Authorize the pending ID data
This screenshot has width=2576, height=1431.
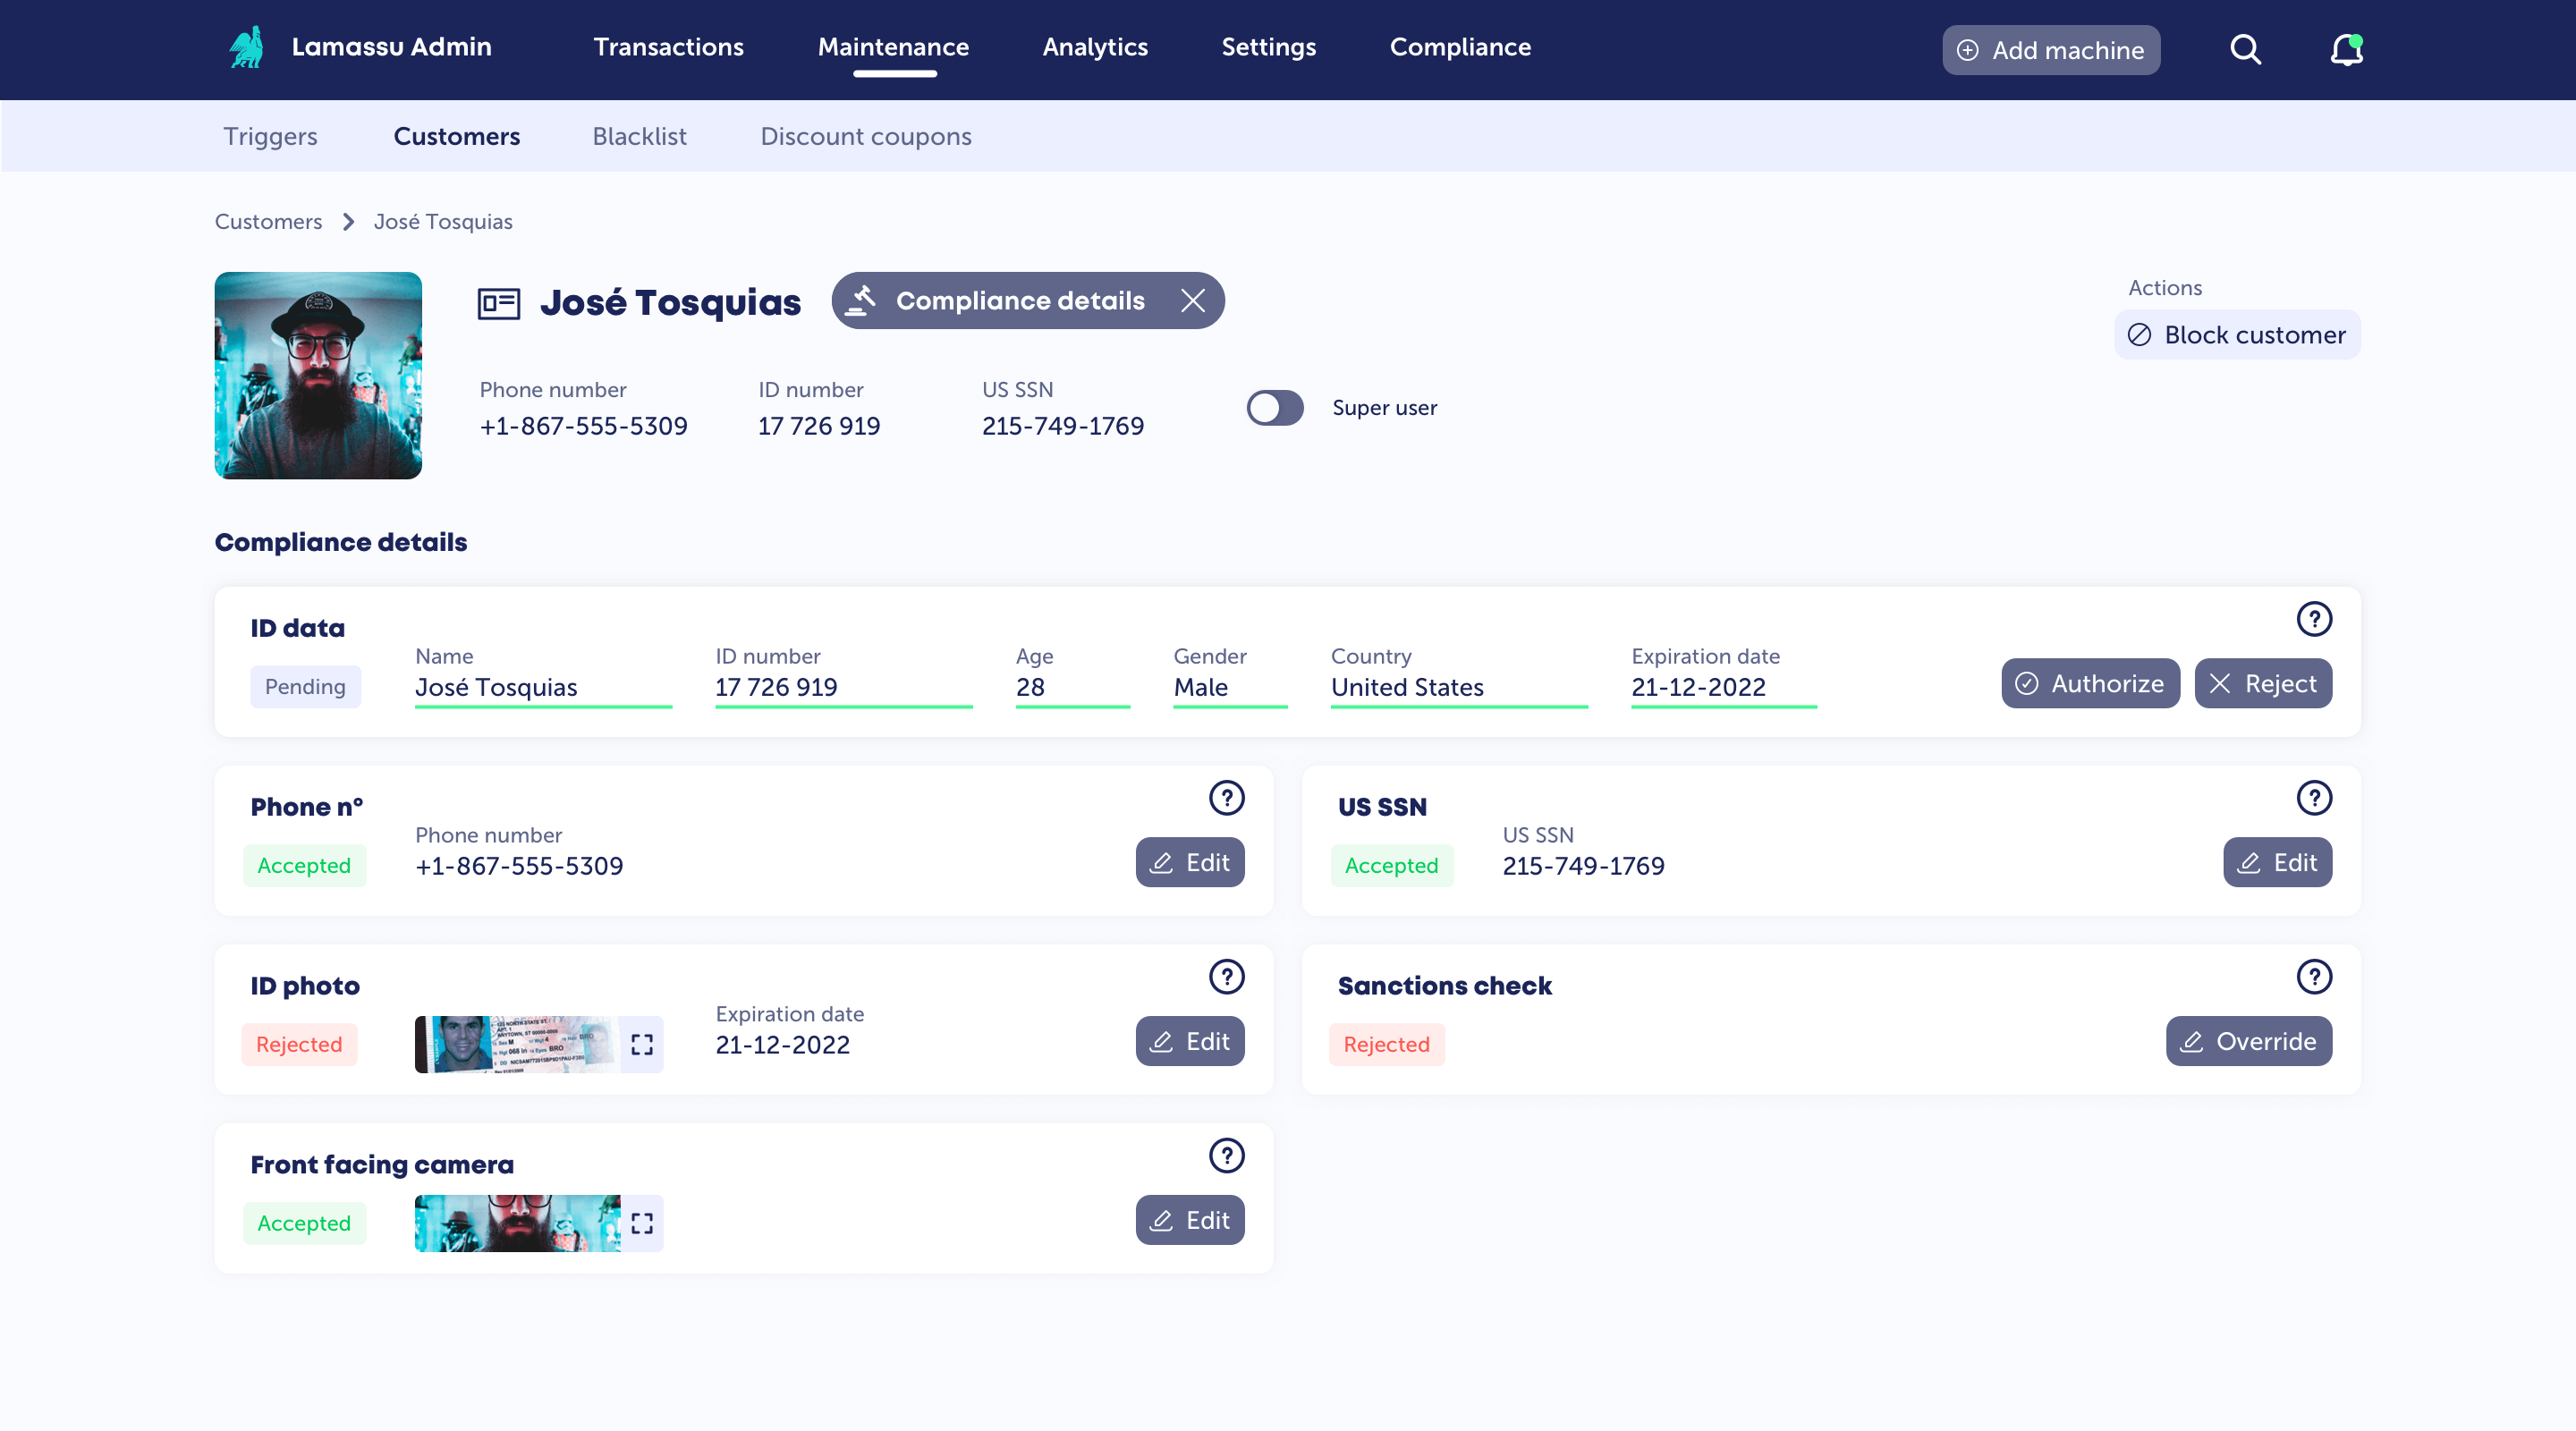tap(2089, 684)
